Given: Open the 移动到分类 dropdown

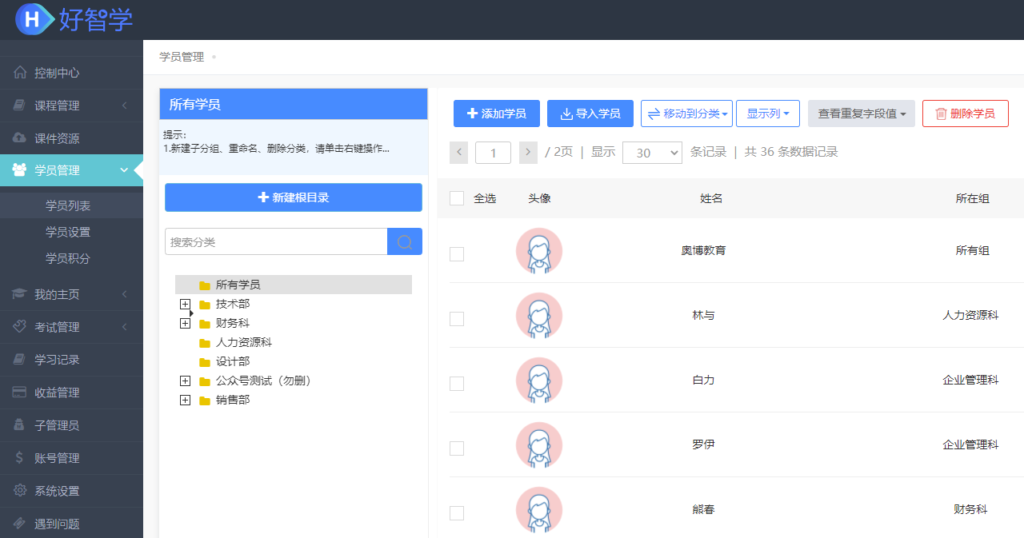Looking at the screenshot, I should [x=686, y=114].
